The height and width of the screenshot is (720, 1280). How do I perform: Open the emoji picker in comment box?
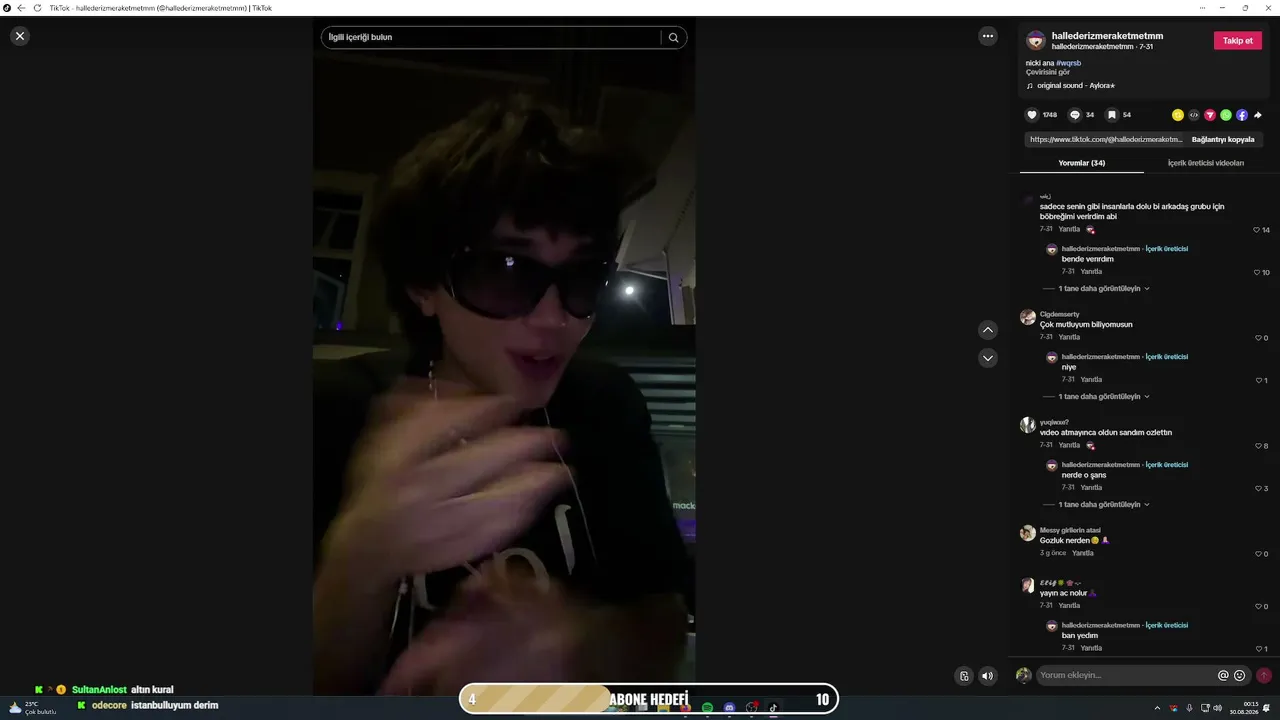[x=1240, y=676]
